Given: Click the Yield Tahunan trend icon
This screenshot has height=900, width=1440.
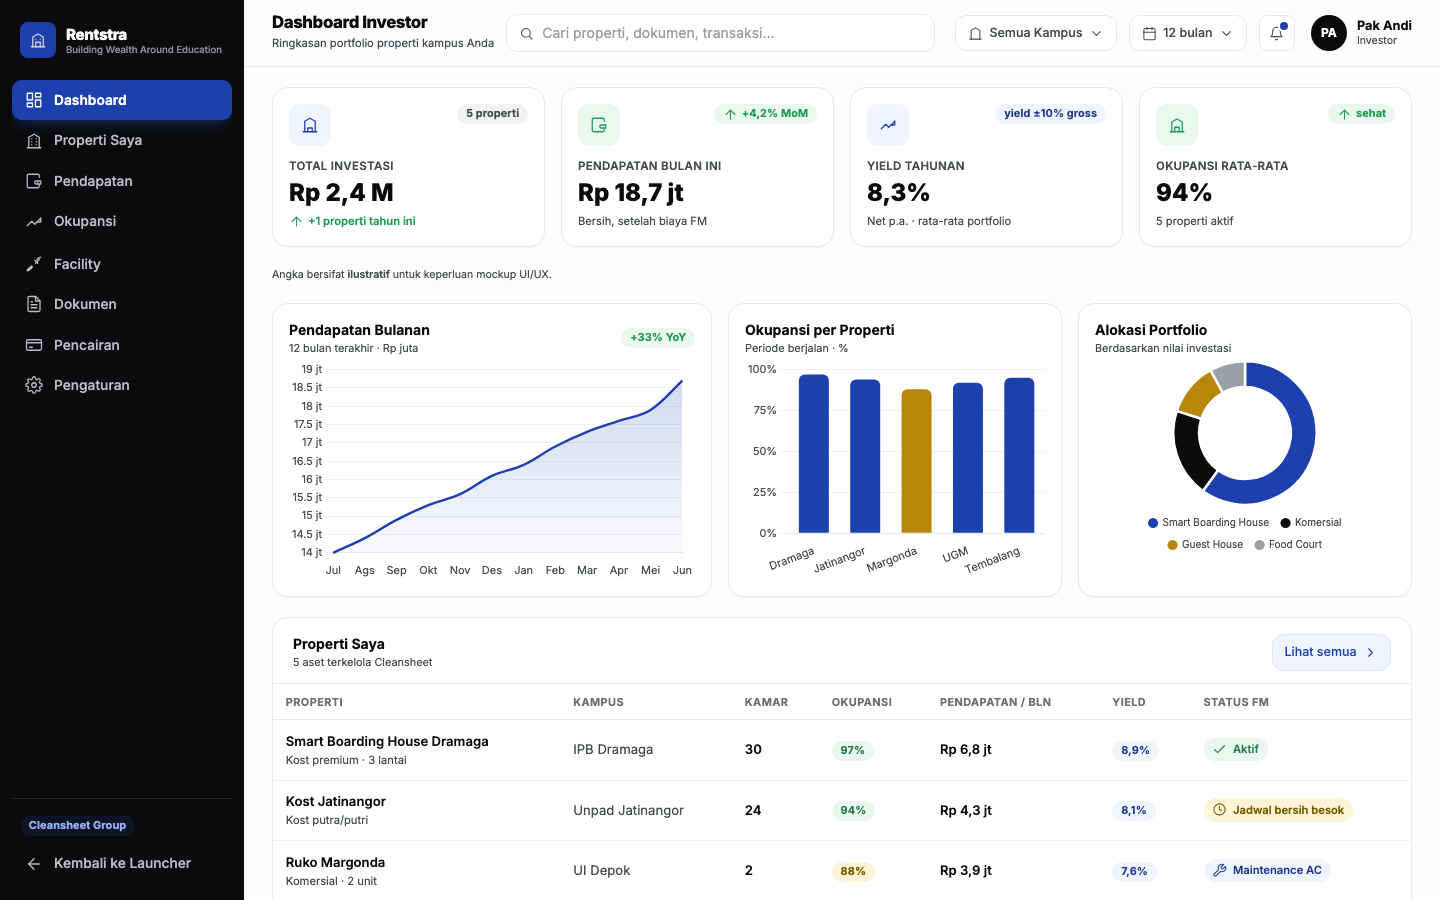Looking at the screenshot, I should click(x=888, y=125).
